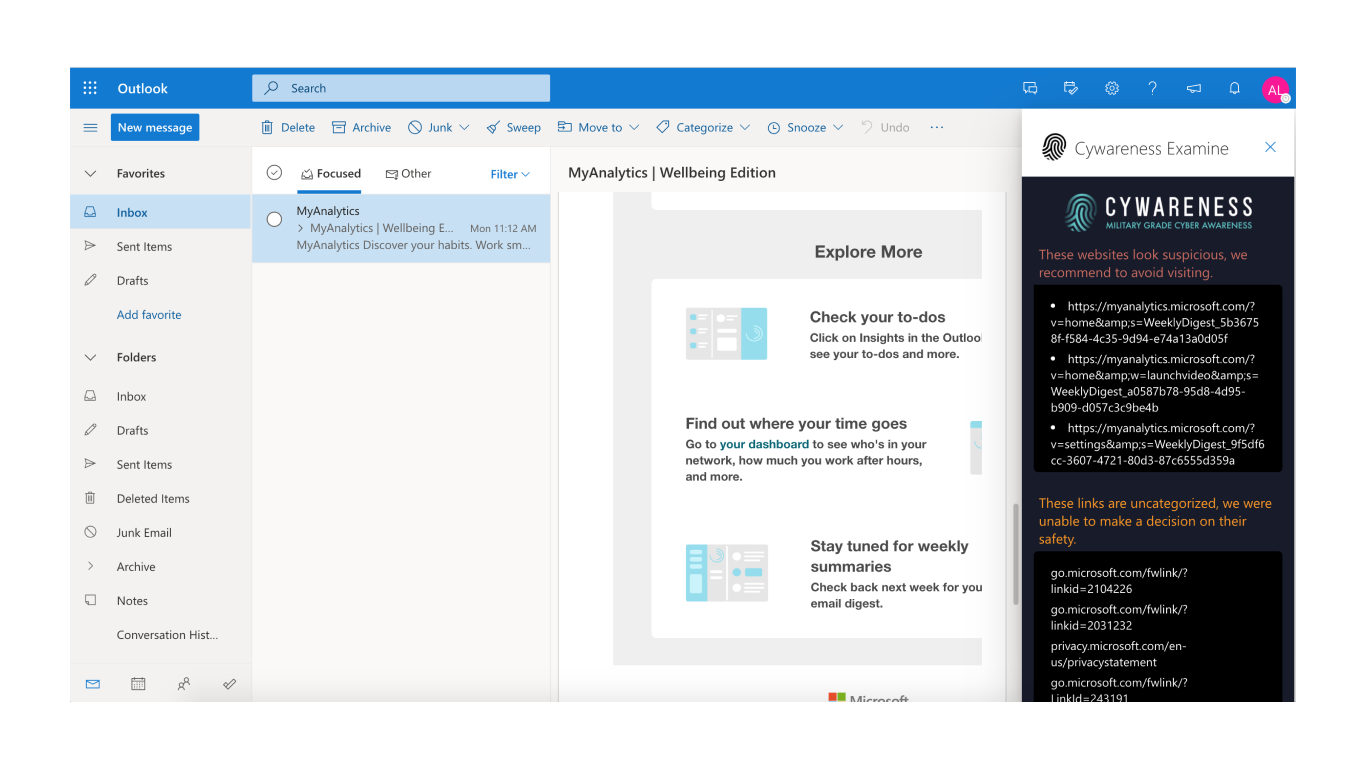Delete the selected message
This screenshot has height=768, width=1366.
tap(288, 128)
